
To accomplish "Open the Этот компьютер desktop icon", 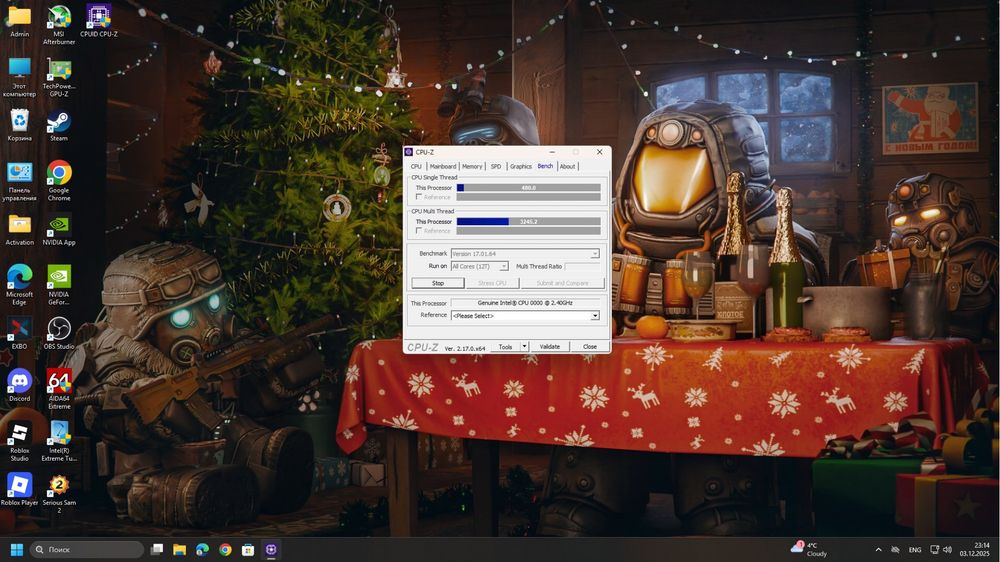I will tap(19, 77).
